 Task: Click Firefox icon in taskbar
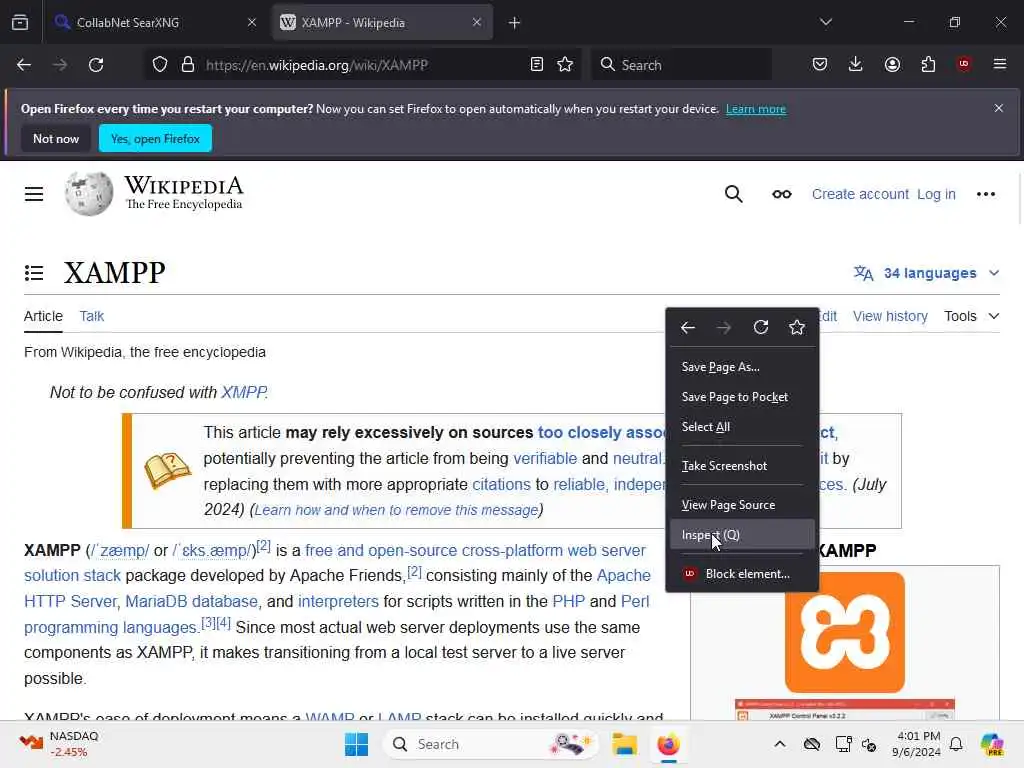(x=668, y=744)
